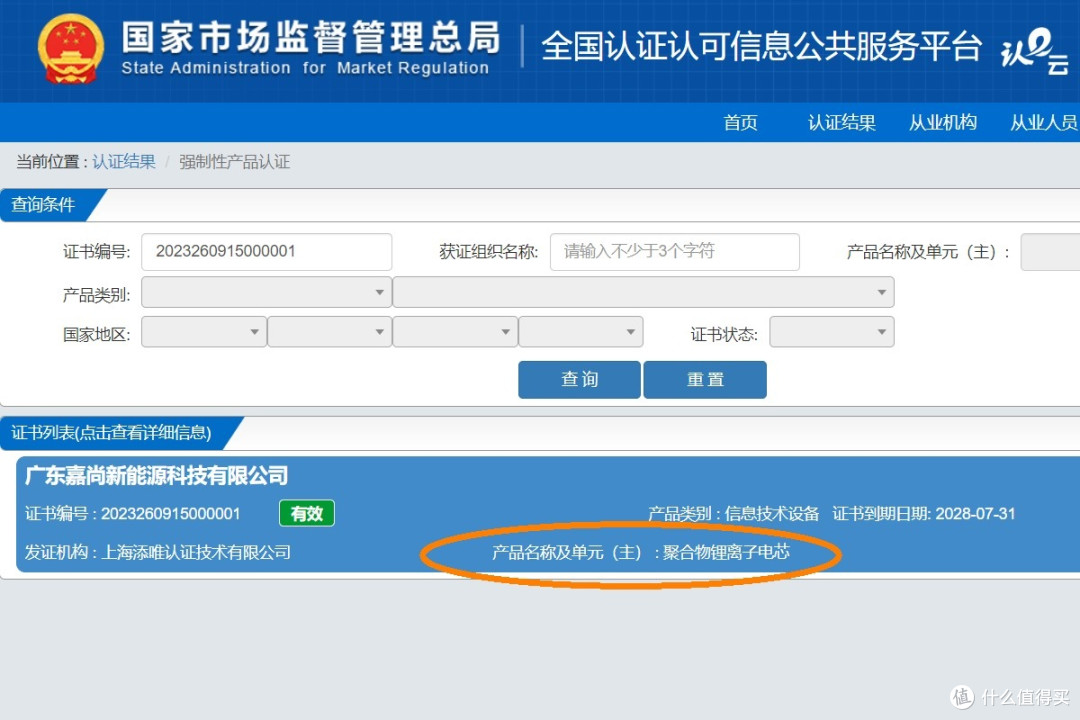Click the 查询 button
Image resolution: width=1080 pixels, height=720 pixels.
tap(579, 380)
